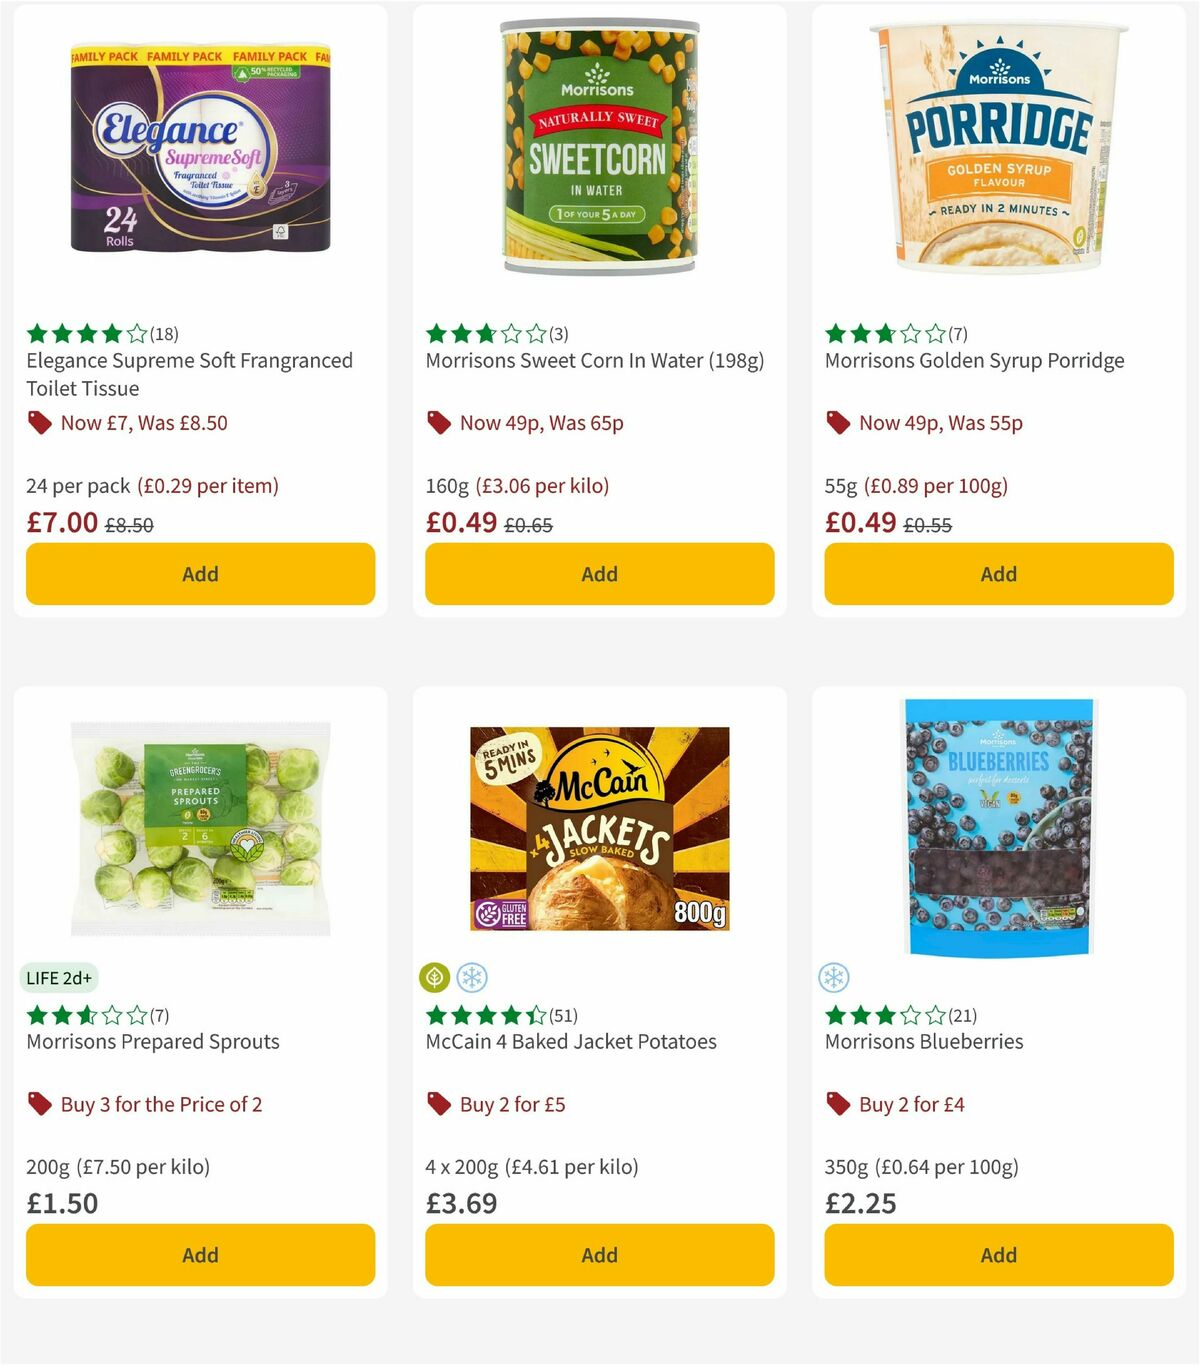Click the snowflake frozen icon on McCain Jacket Potatoes

click(x=473, y=978)
